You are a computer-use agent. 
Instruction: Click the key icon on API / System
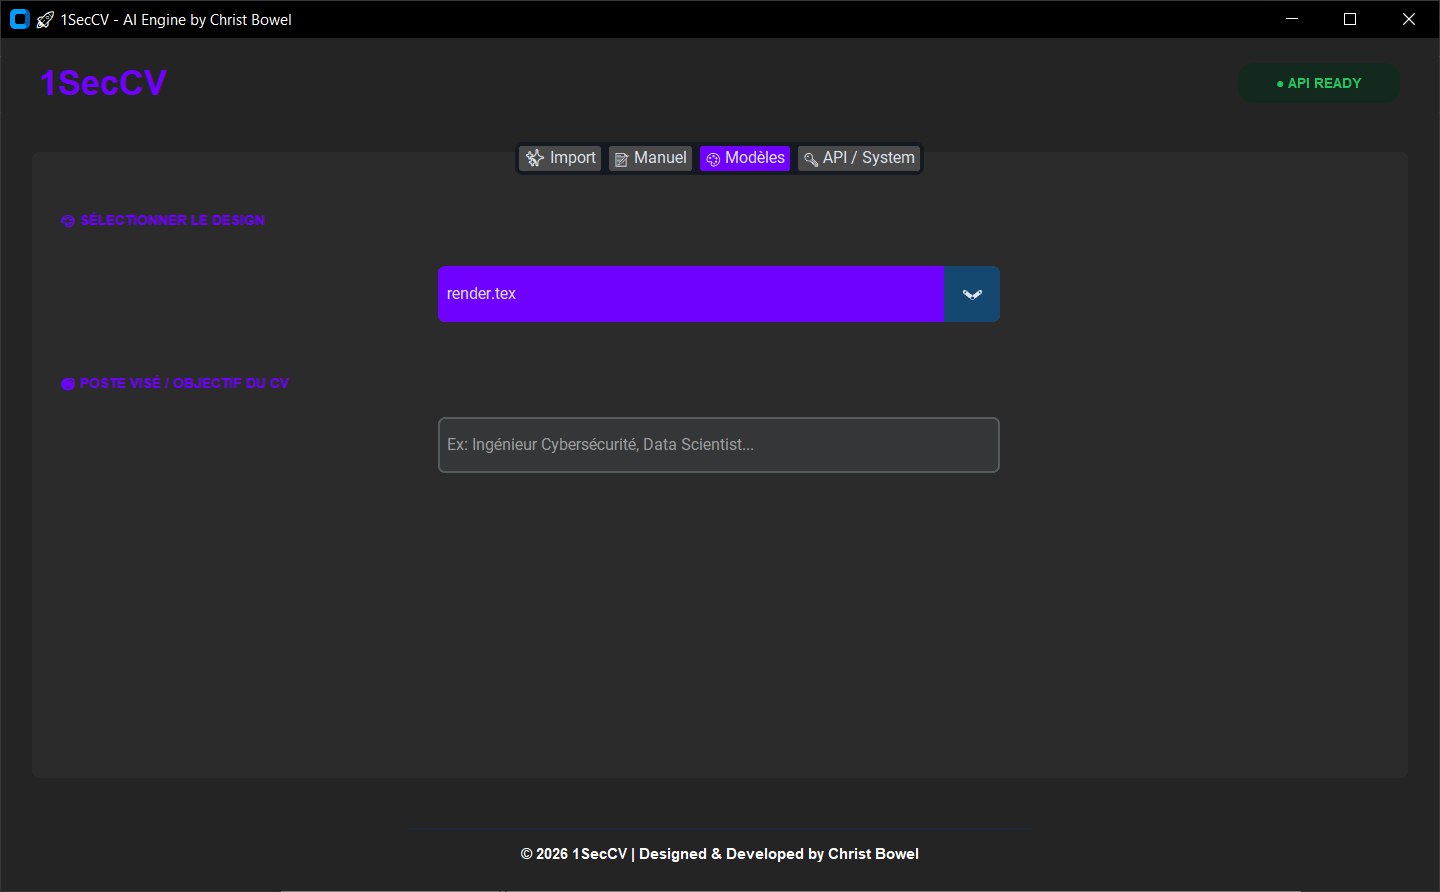coord(810,159)
